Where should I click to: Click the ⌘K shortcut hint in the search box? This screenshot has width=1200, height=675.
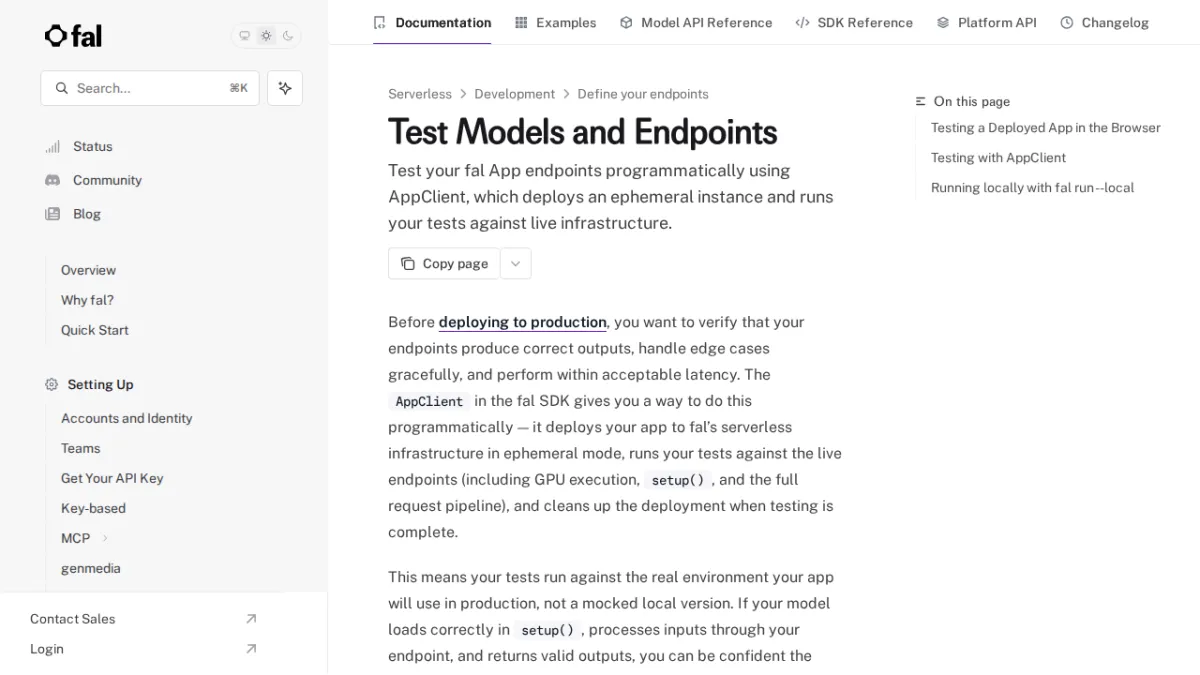tap(238, 88)
